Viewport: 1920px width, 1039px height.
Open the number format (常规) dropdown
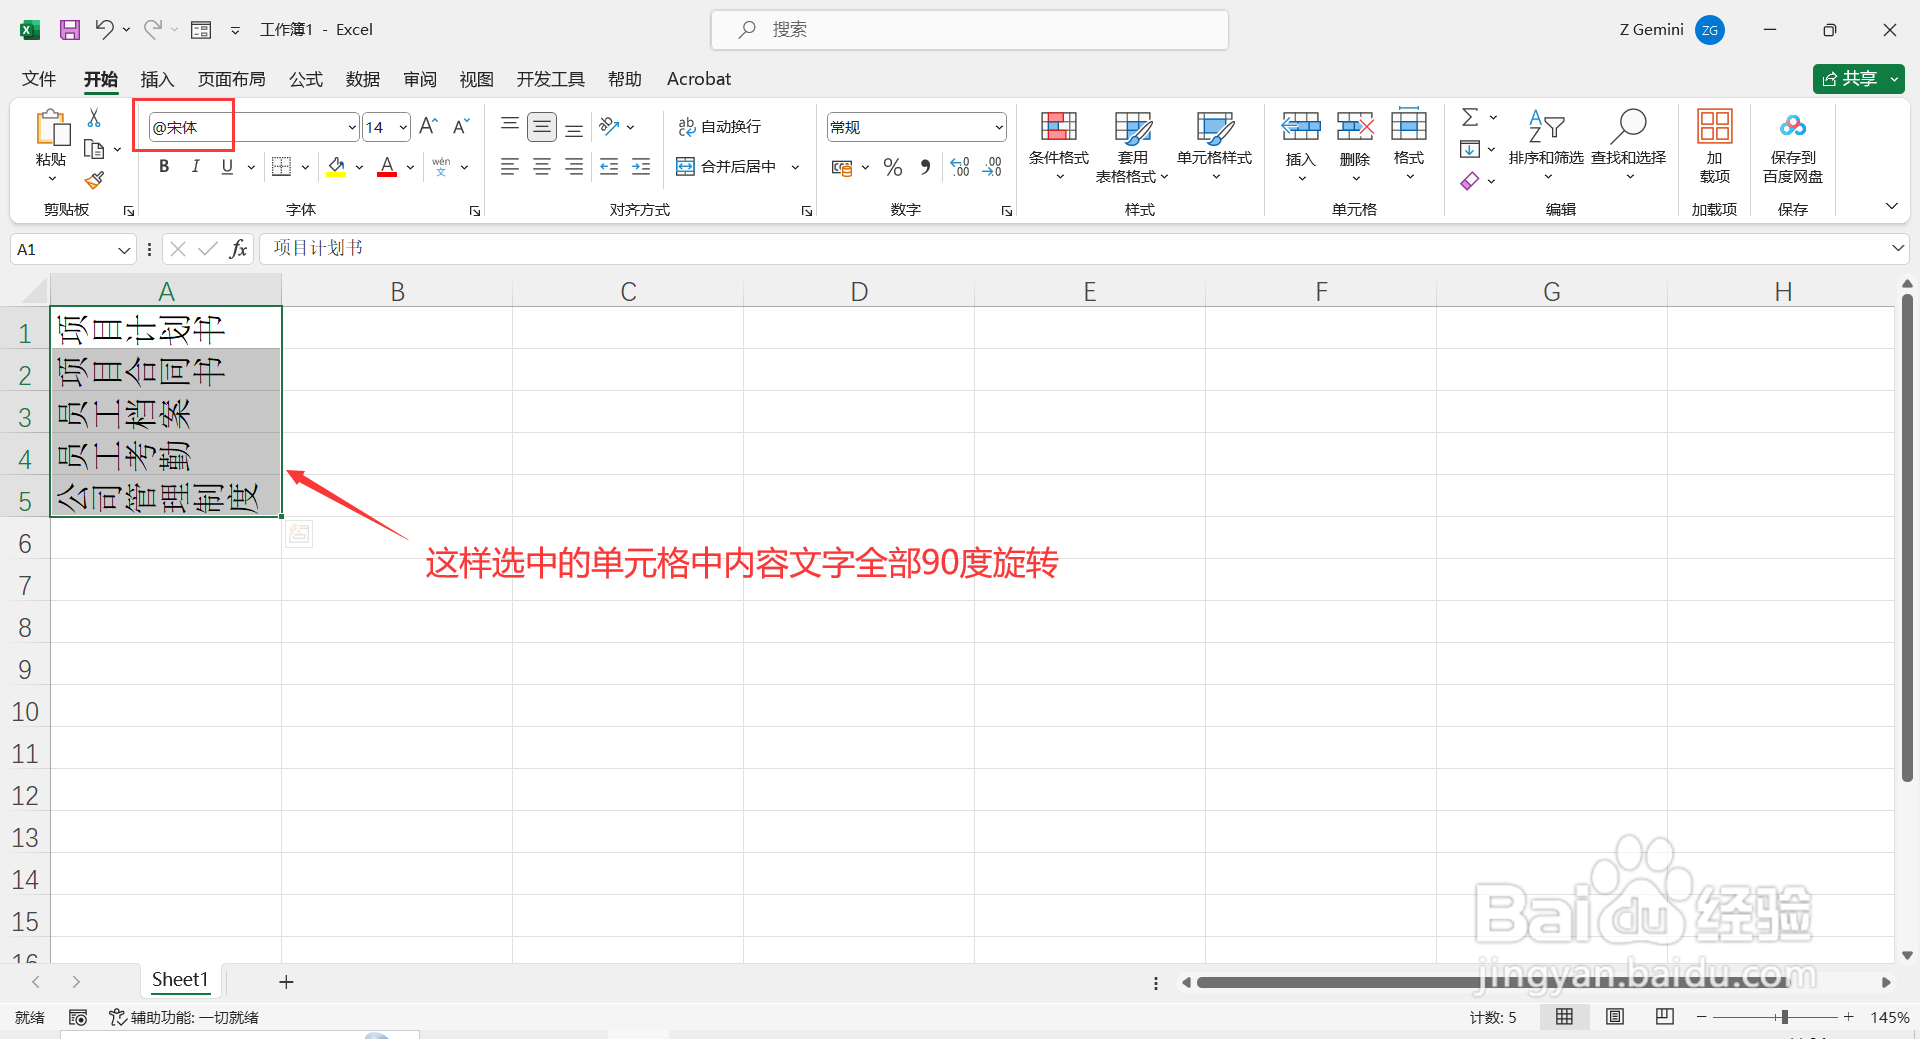tap(998, 126)
